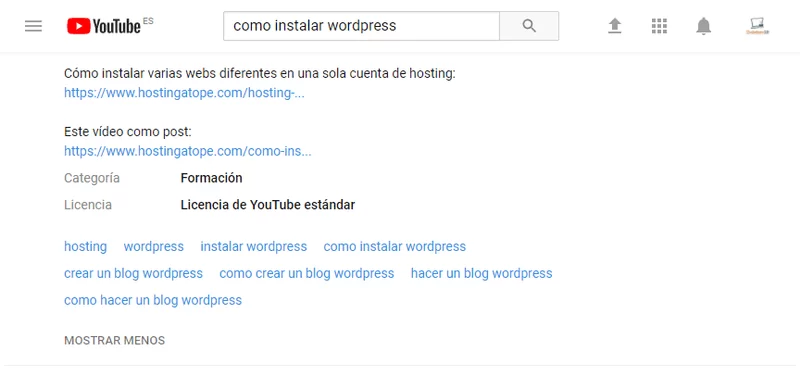The width and height of the screenshot is (800, 374).
Task: Click the 'Licencia' label
Action: click(88, 205)
